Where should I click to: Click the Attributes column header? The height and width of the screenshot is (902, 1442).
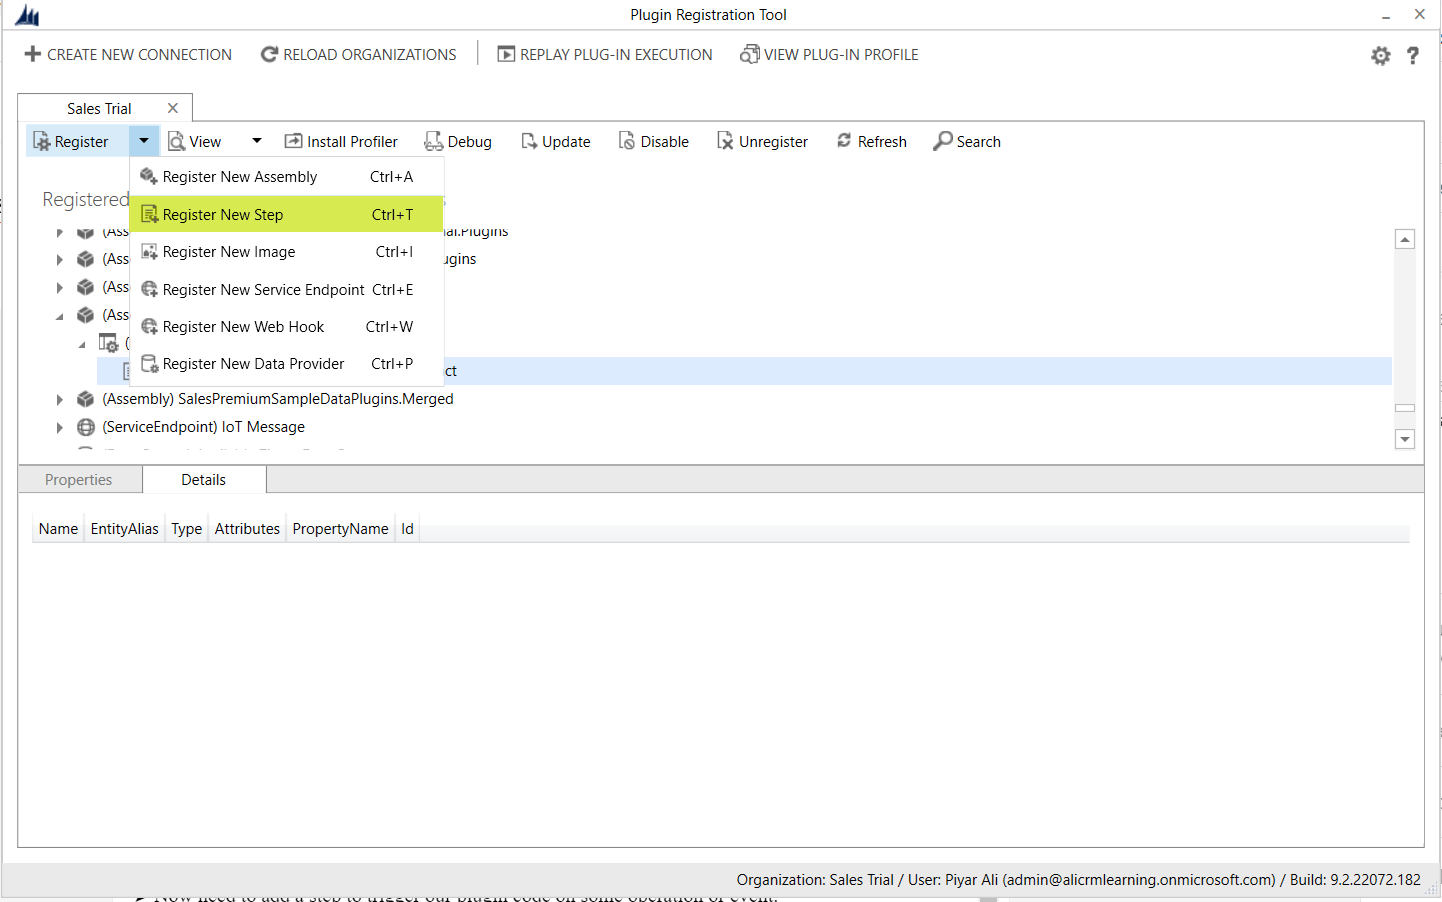[x=247, y=529]
